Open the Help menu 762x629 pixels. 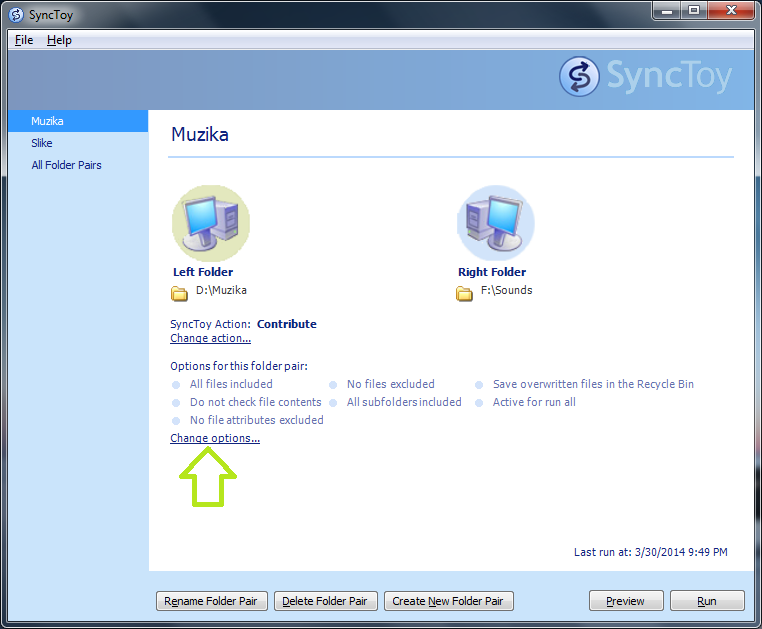click(59, 40)
